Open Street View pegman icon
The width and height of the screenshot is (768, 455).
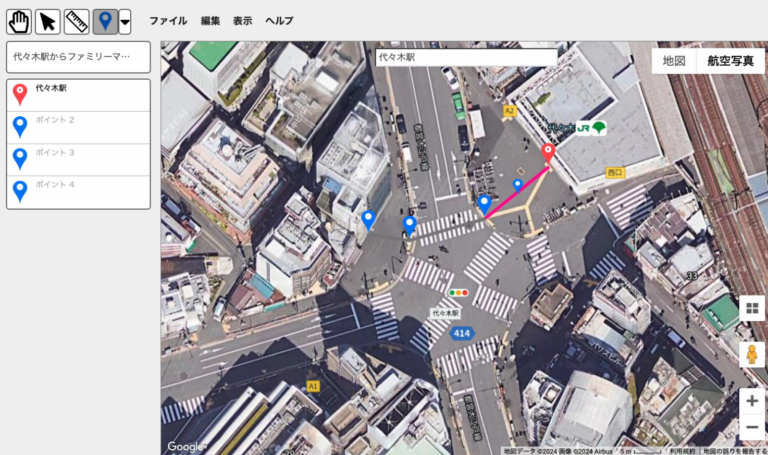(752, 354)
